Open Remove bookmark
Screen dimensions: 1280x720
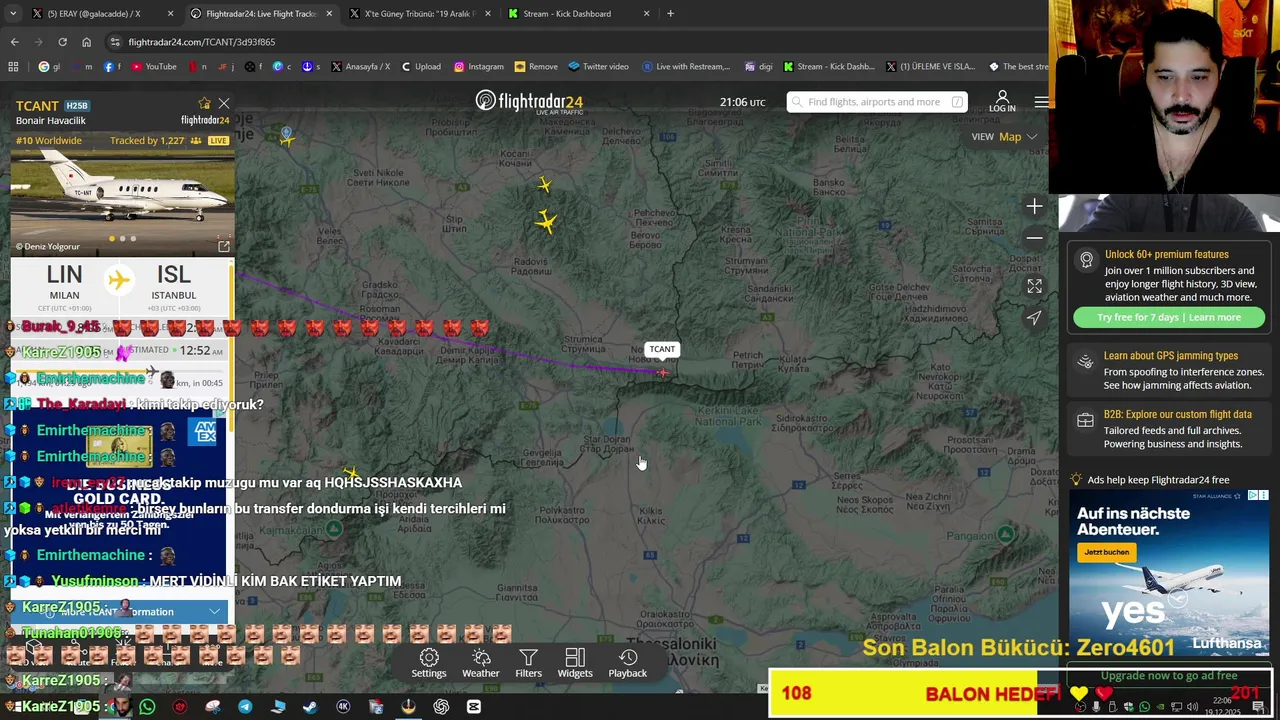pos(536,67)
